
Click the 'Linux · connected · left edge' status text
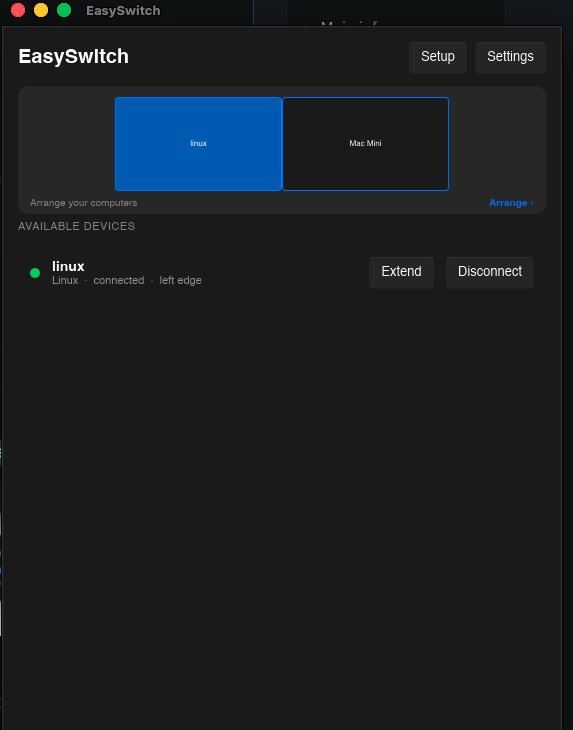click(127, 280)
